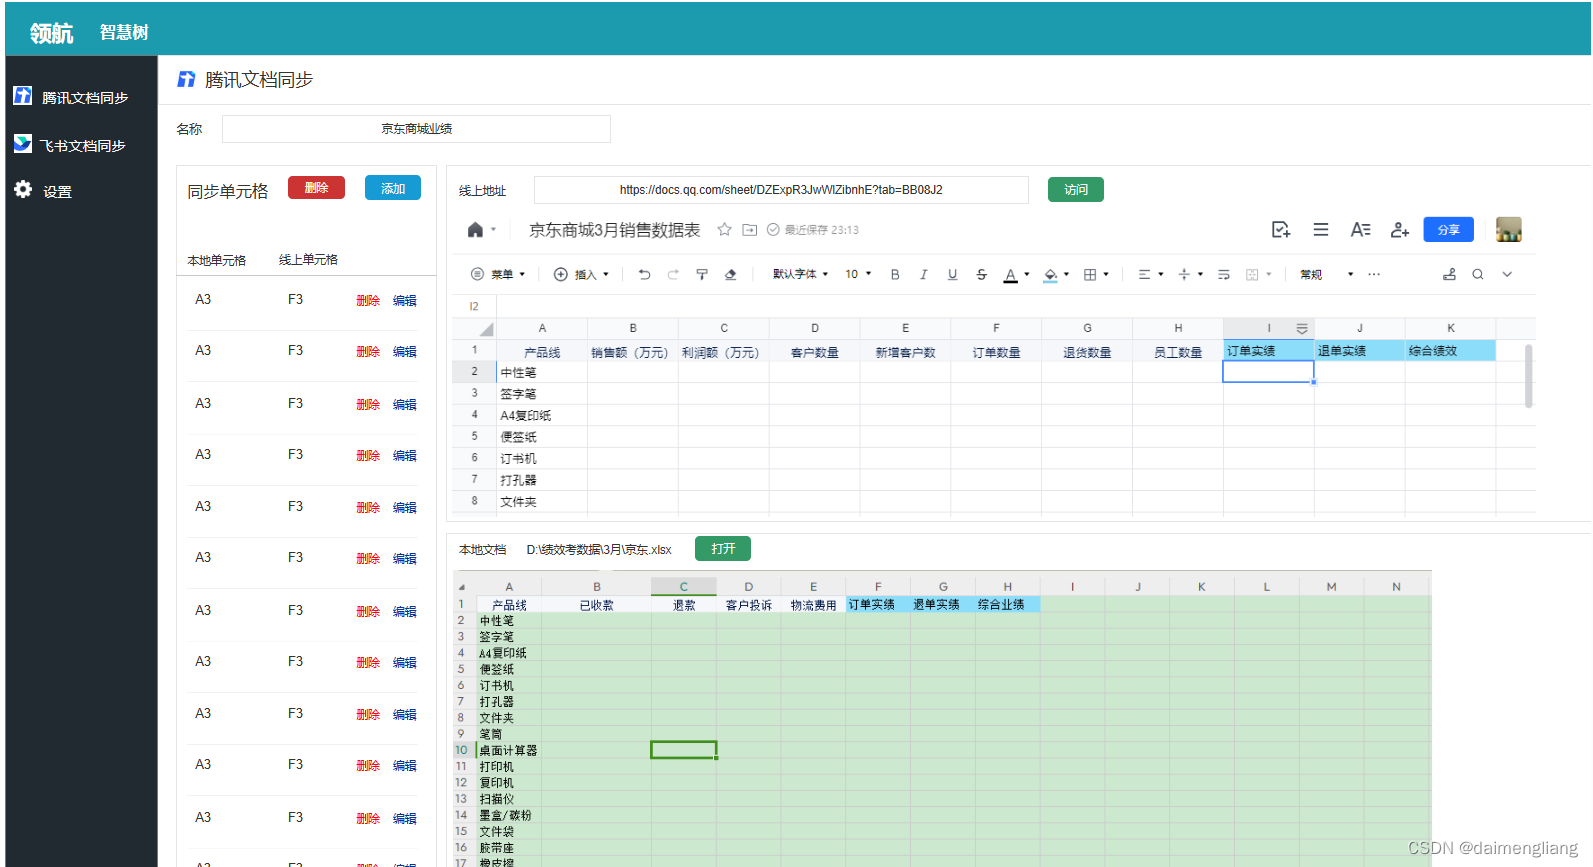Star the 京东商城3月销售数据表 document

(724, 230)
